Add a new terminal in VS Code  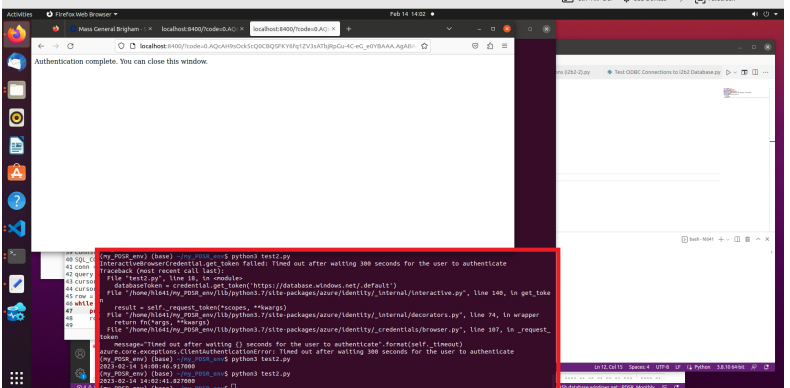(x=721, y=239)
